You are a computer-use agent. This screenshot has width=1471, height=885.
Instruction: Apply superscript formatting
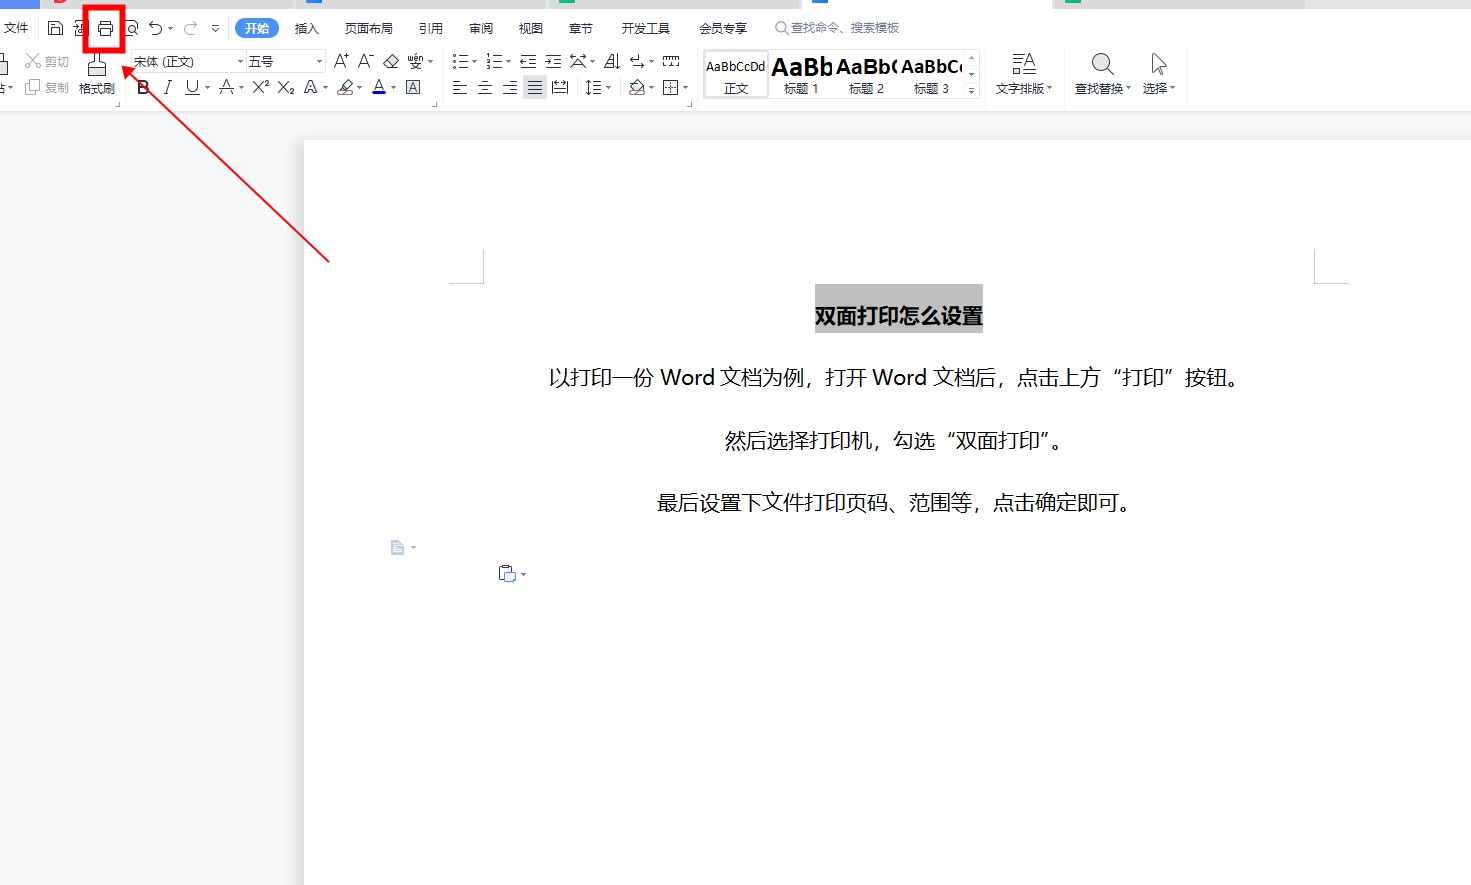[260, 88]
